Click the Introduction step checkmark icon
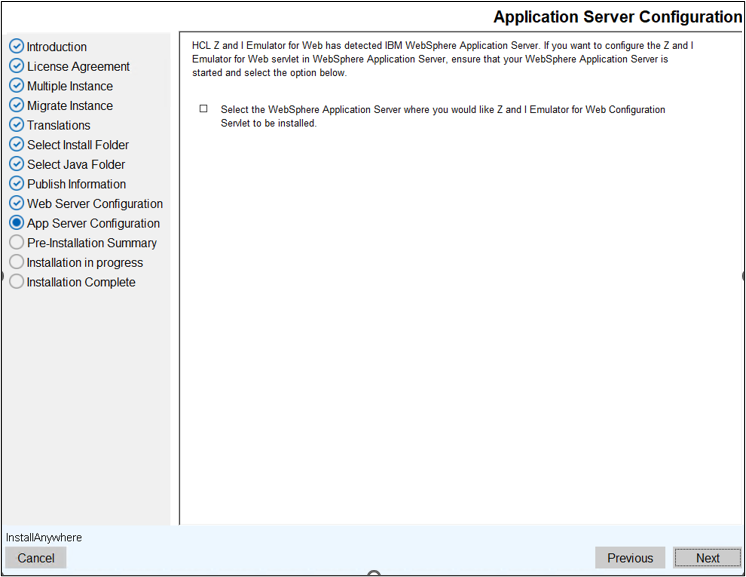The height and width of the screenshot is (577, 746). 17,46
